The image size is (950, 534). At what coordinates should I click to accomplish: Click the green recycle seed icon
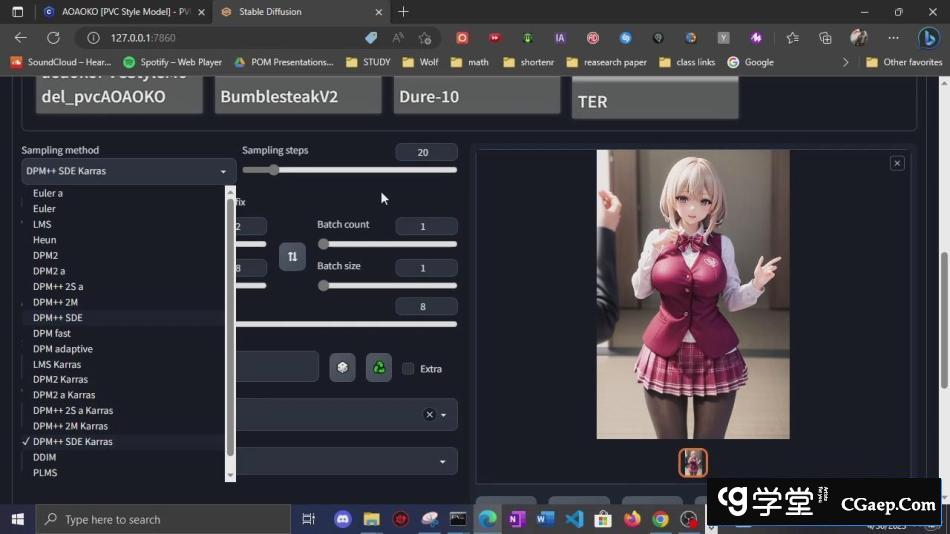(379, 367)
